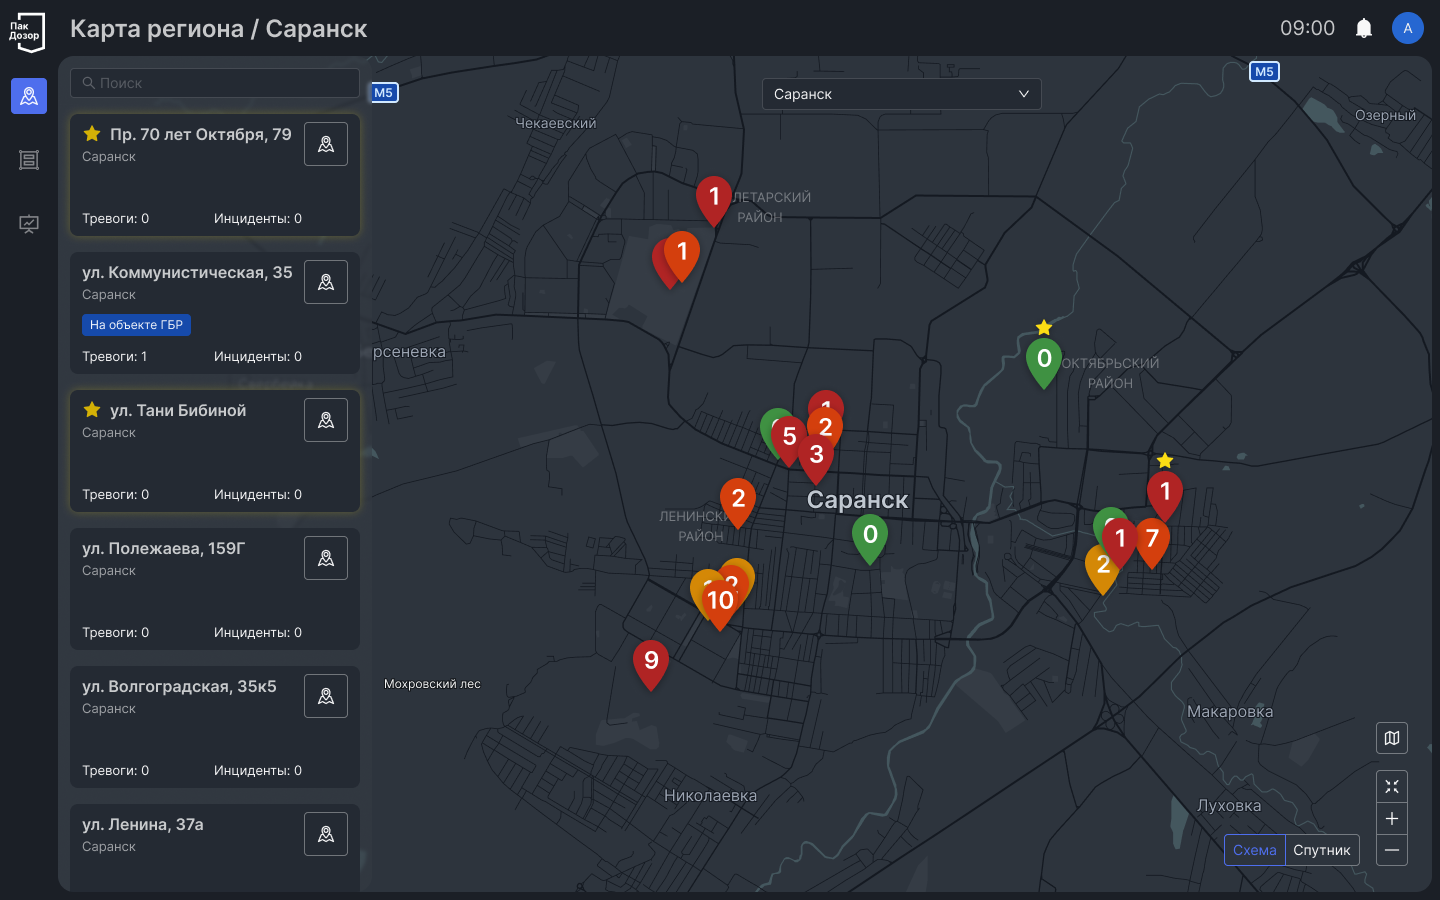Zoom in on the map
The width and height of the screenshot is (1440, 900).
coord(1391,819)
